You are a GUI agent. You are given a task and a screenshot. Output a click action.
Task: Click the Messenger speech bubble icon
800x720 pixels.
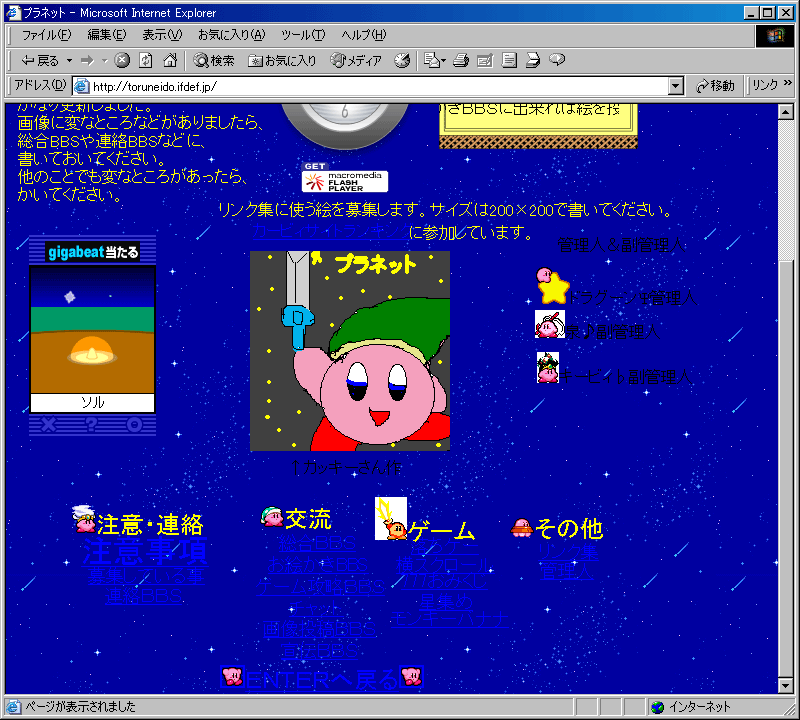click(x=557, y=60)
